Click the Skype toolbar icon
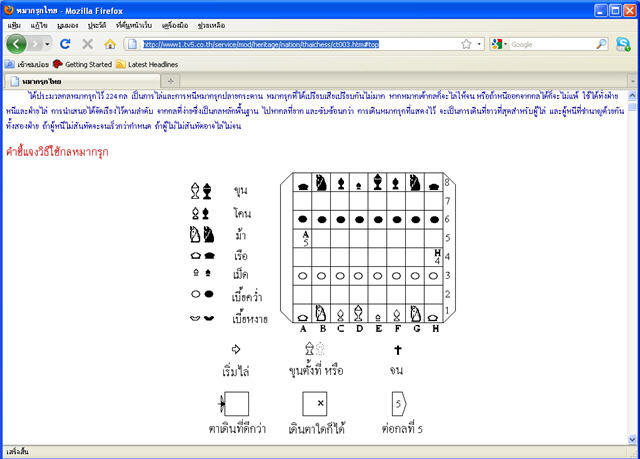Viewport: 640px width, 459px height. pyautogui.click(x=623, y=44)
